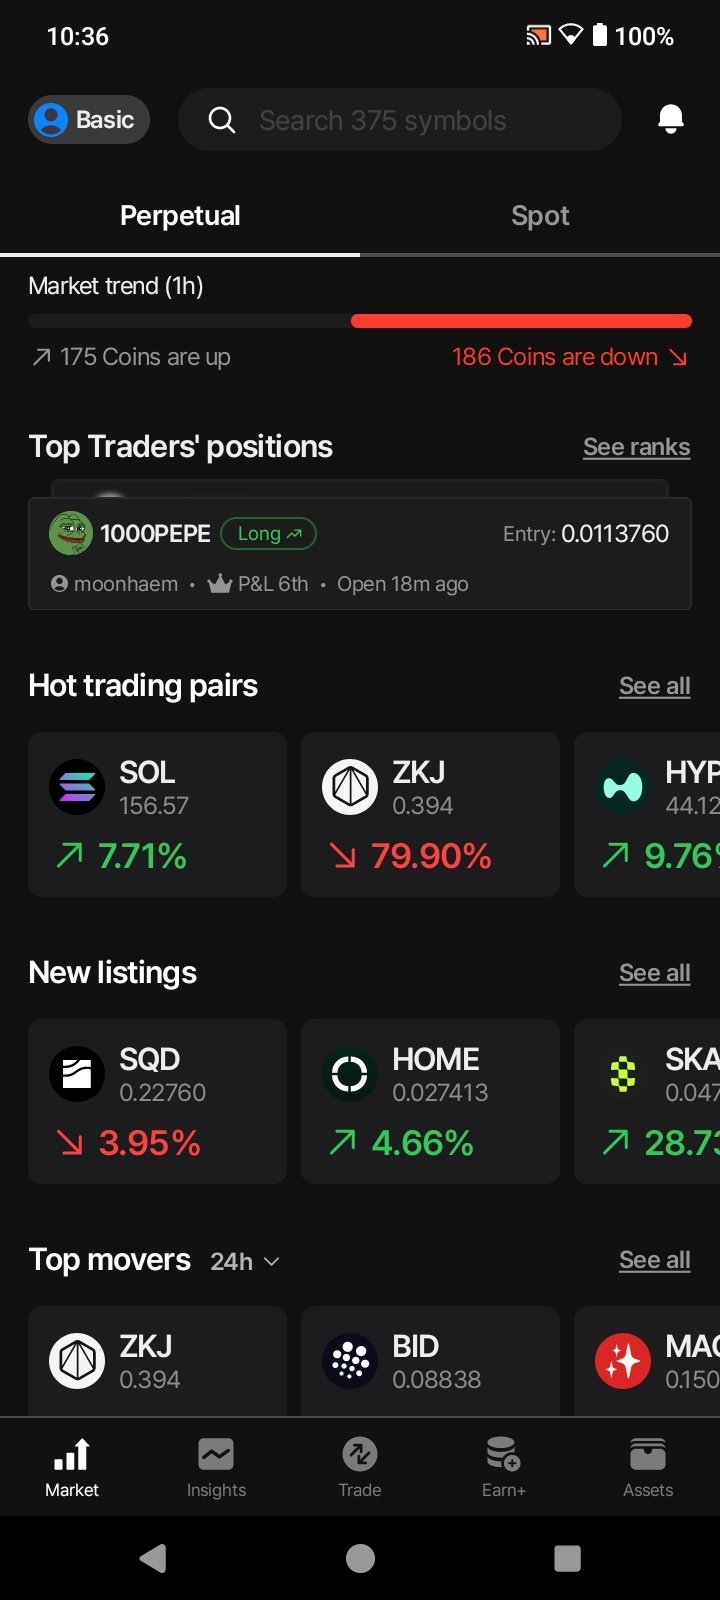Tap the 1000PEPE frog avatar
This screenshot has width=720, height=1600.
click(71, 534)
